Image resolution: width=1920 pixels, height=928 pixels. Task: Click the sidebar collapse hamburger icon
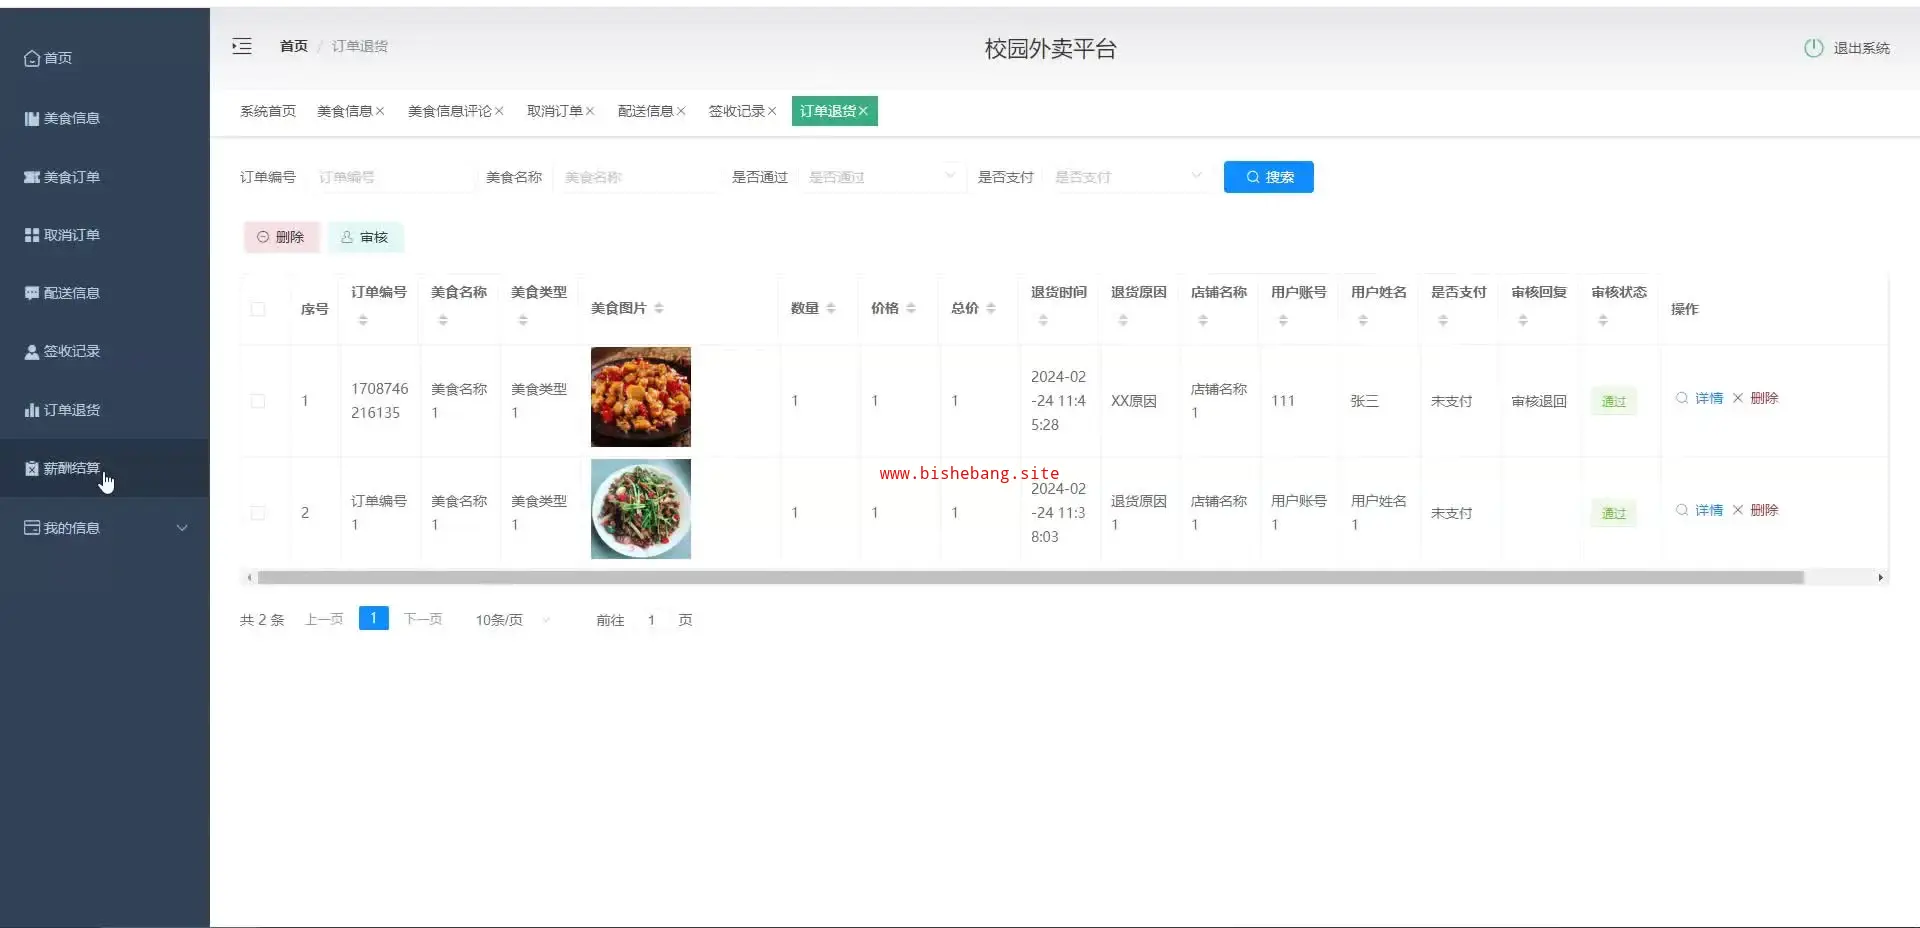tap(242, 46)
